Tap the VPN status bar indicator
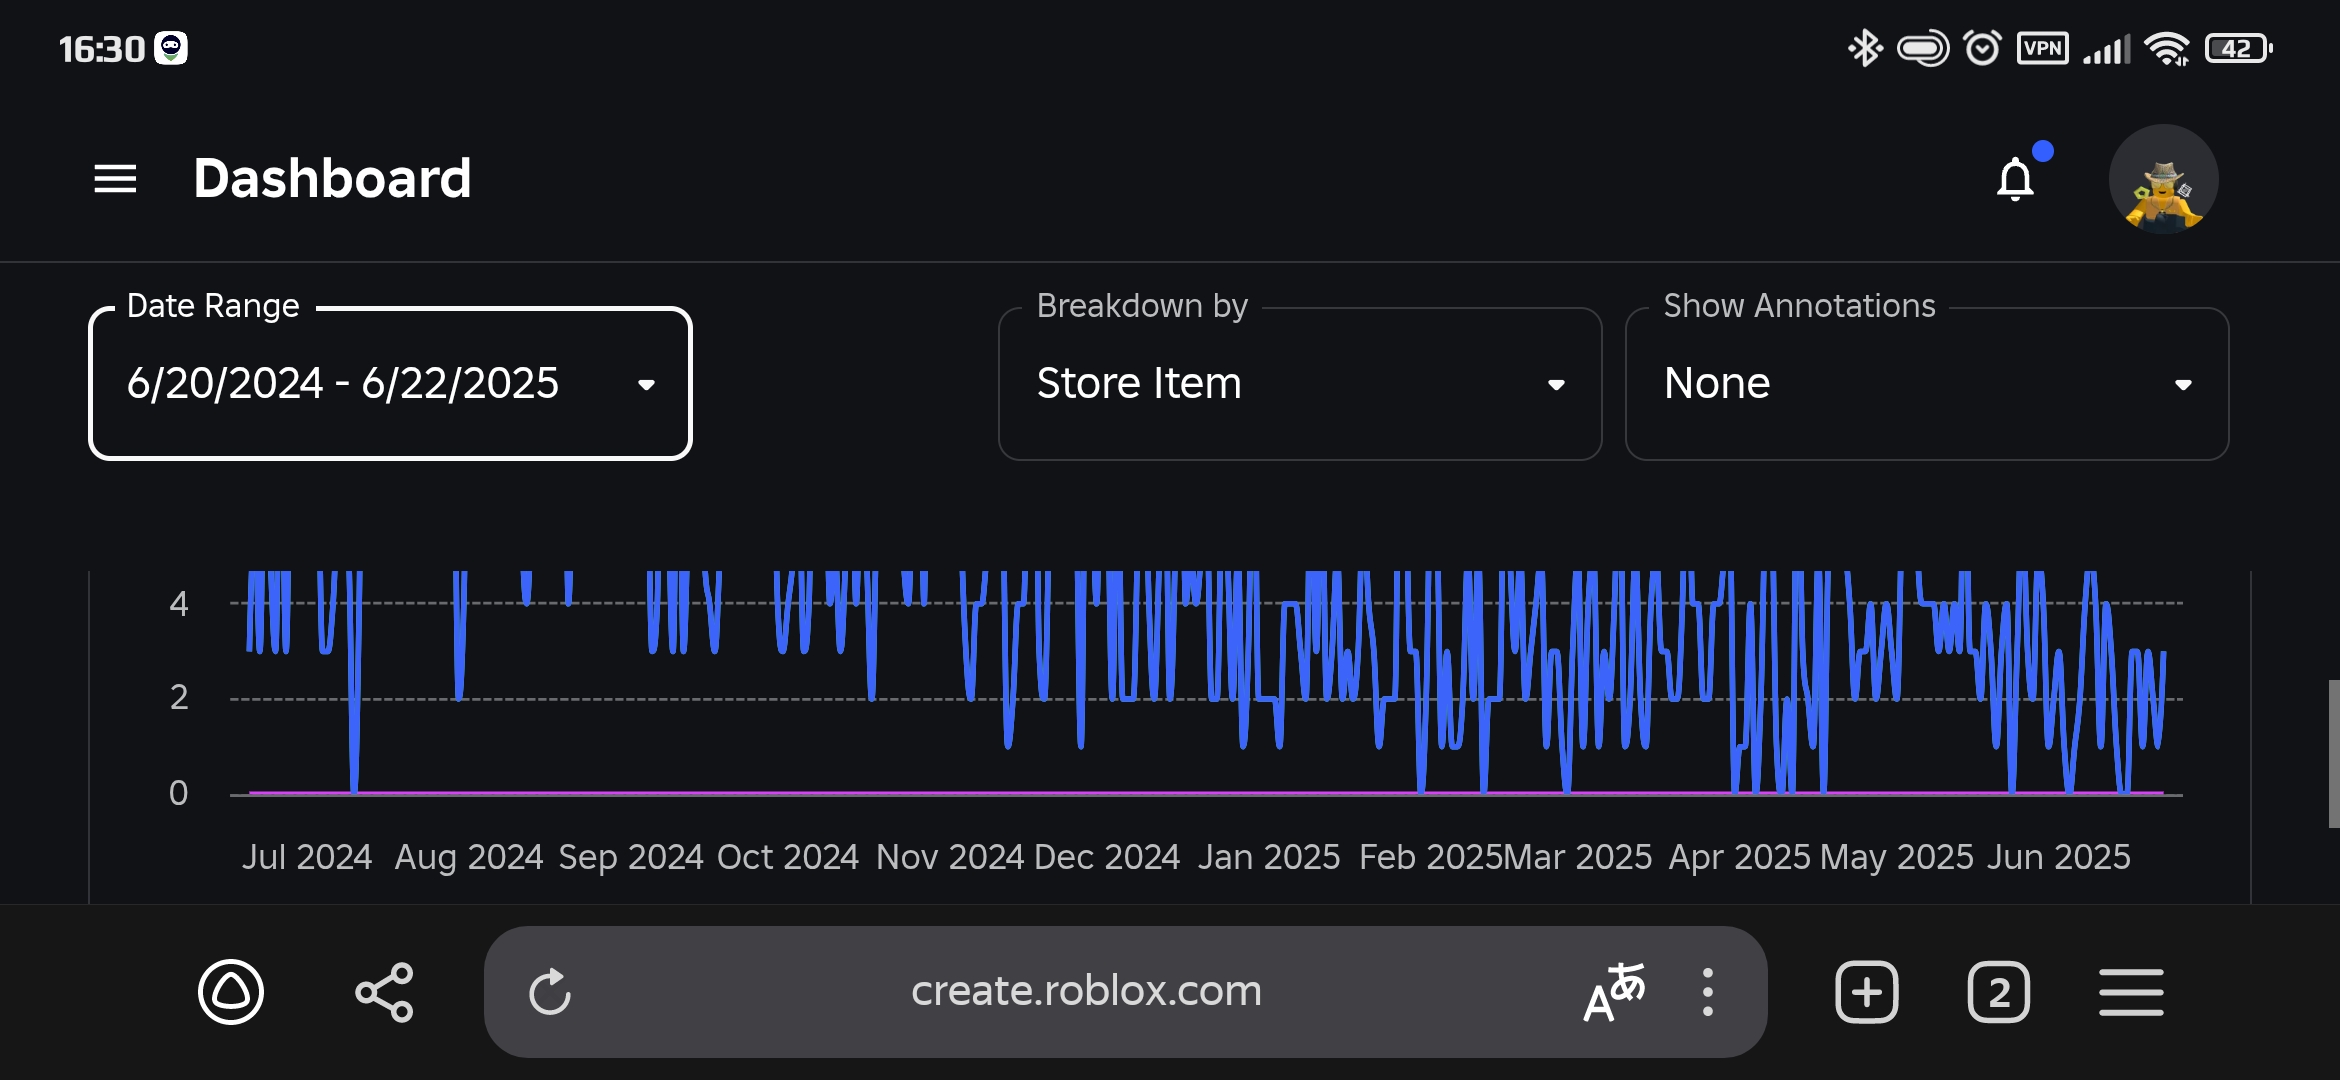2340x1080 pixels. coord(2042,48)
